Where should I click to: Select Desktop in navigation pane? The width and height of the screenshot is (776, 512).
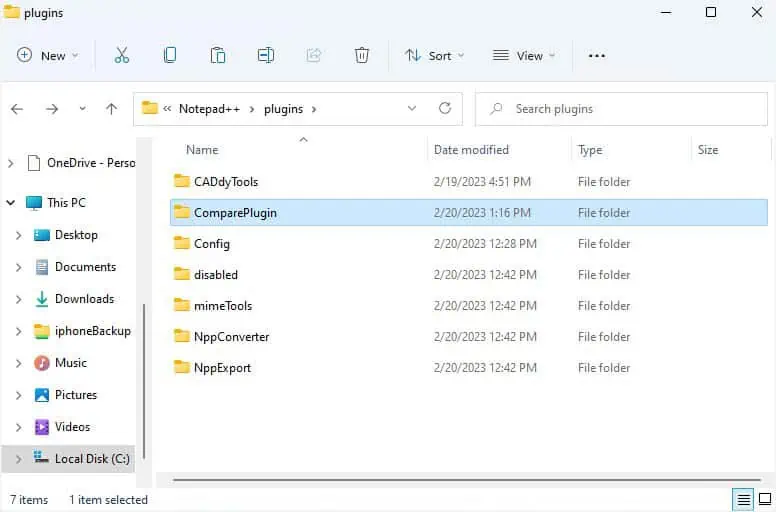[x=76, y=235]
